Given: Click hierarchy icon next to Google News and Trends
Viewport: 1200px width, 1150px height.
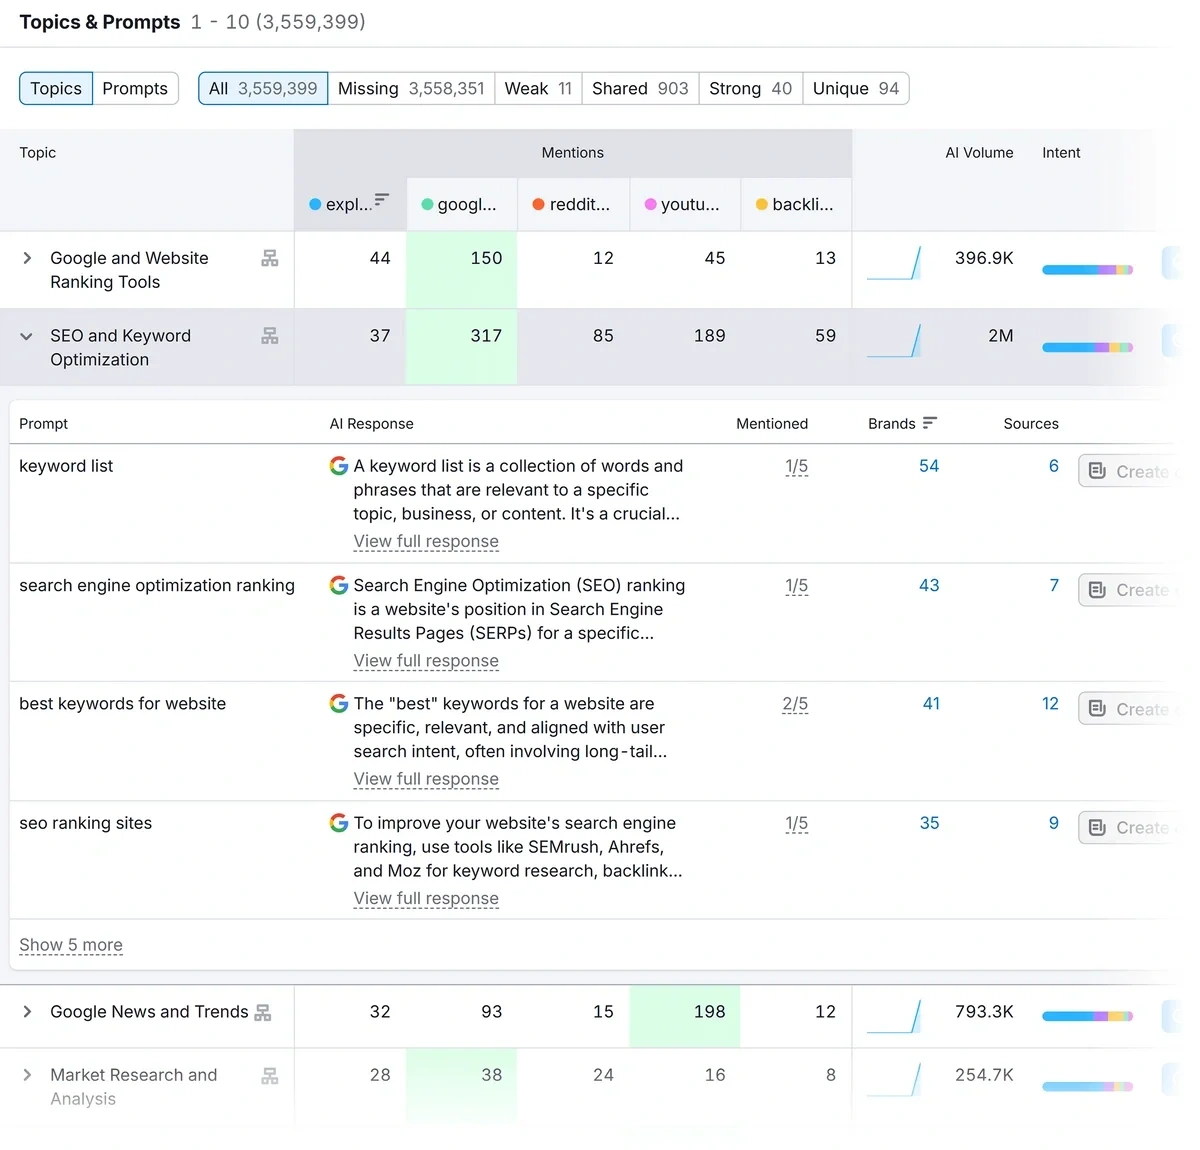Looking at the screenshot, I should coord(263,1013).
